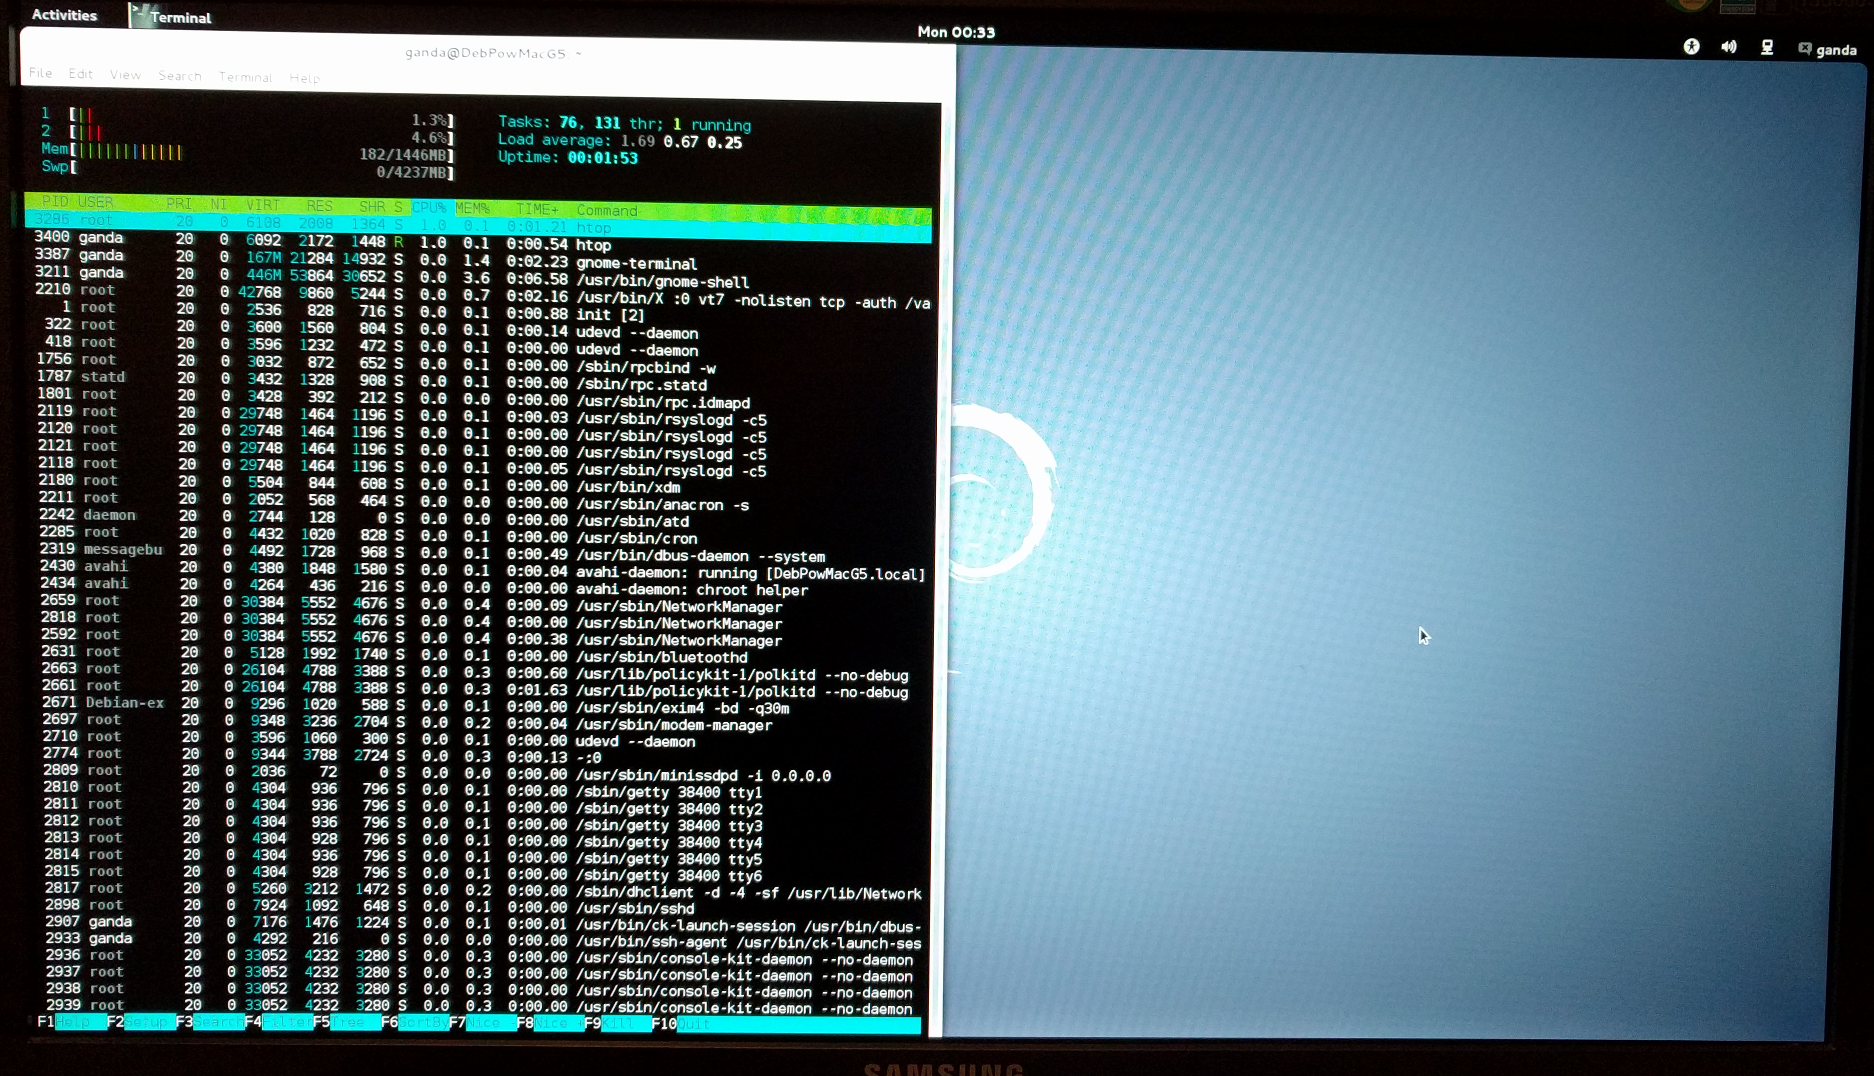The width and height of the screenshot is (1874, 1076).
Task: Open the Search menu in terminal
Action: point(180,76)
